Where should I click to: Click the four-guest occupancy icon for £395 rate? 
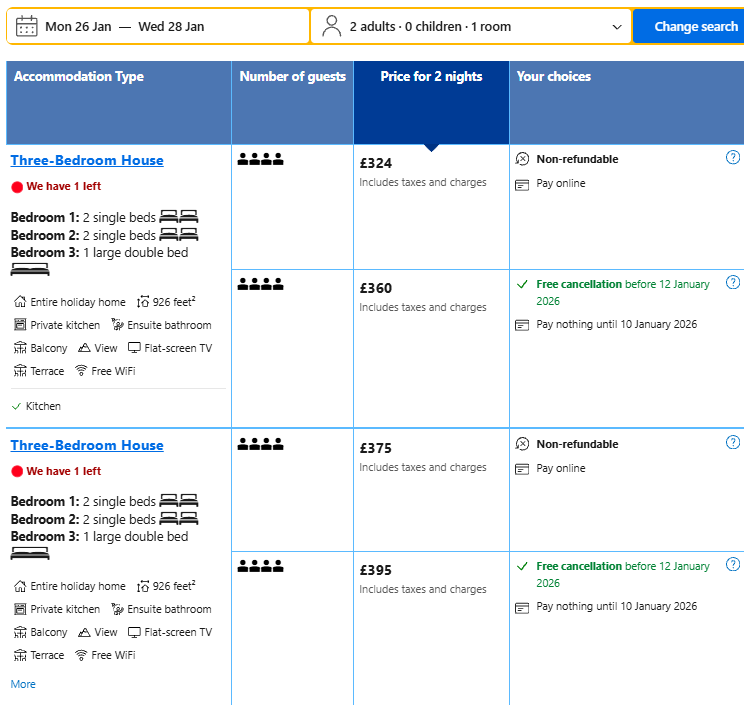coord(260,567)
